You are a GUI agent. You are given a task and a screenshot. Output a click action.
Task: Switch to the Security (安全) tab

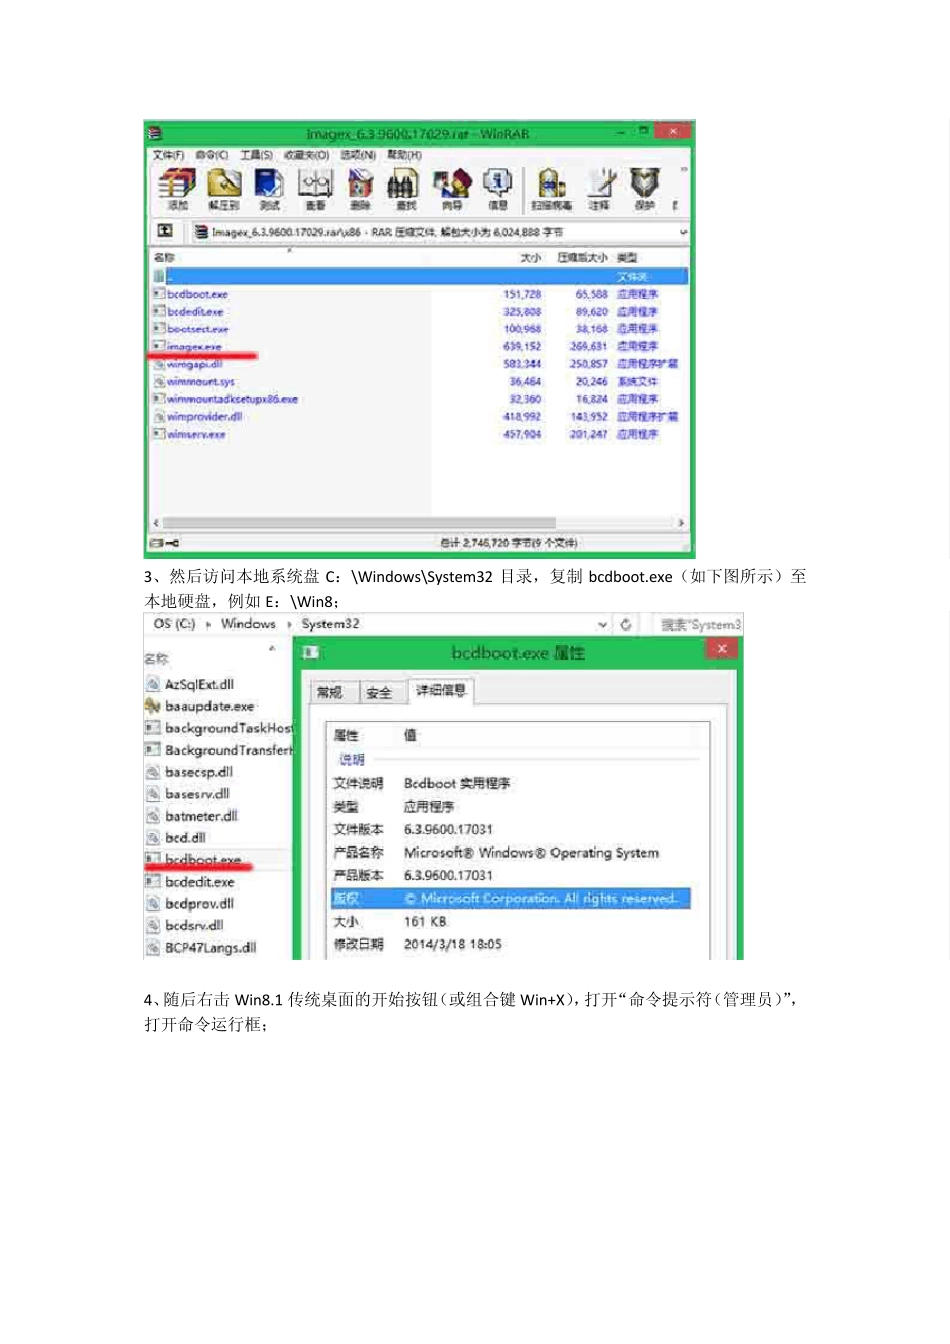point(378,692)
